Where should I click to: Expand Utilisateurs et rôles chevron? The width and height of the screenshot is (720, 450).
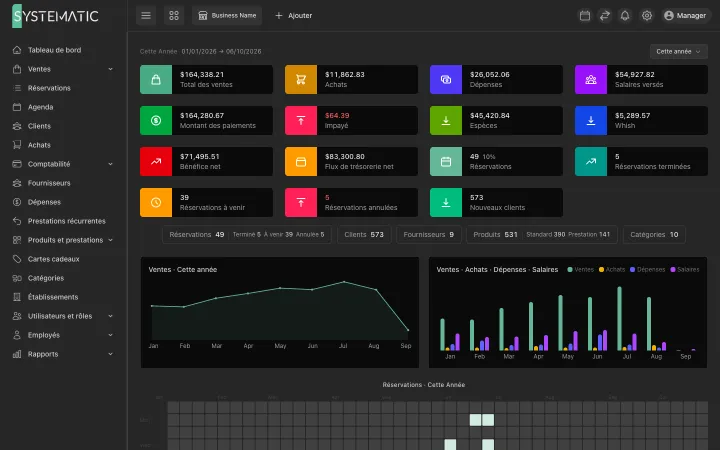[x=110, y=316]
